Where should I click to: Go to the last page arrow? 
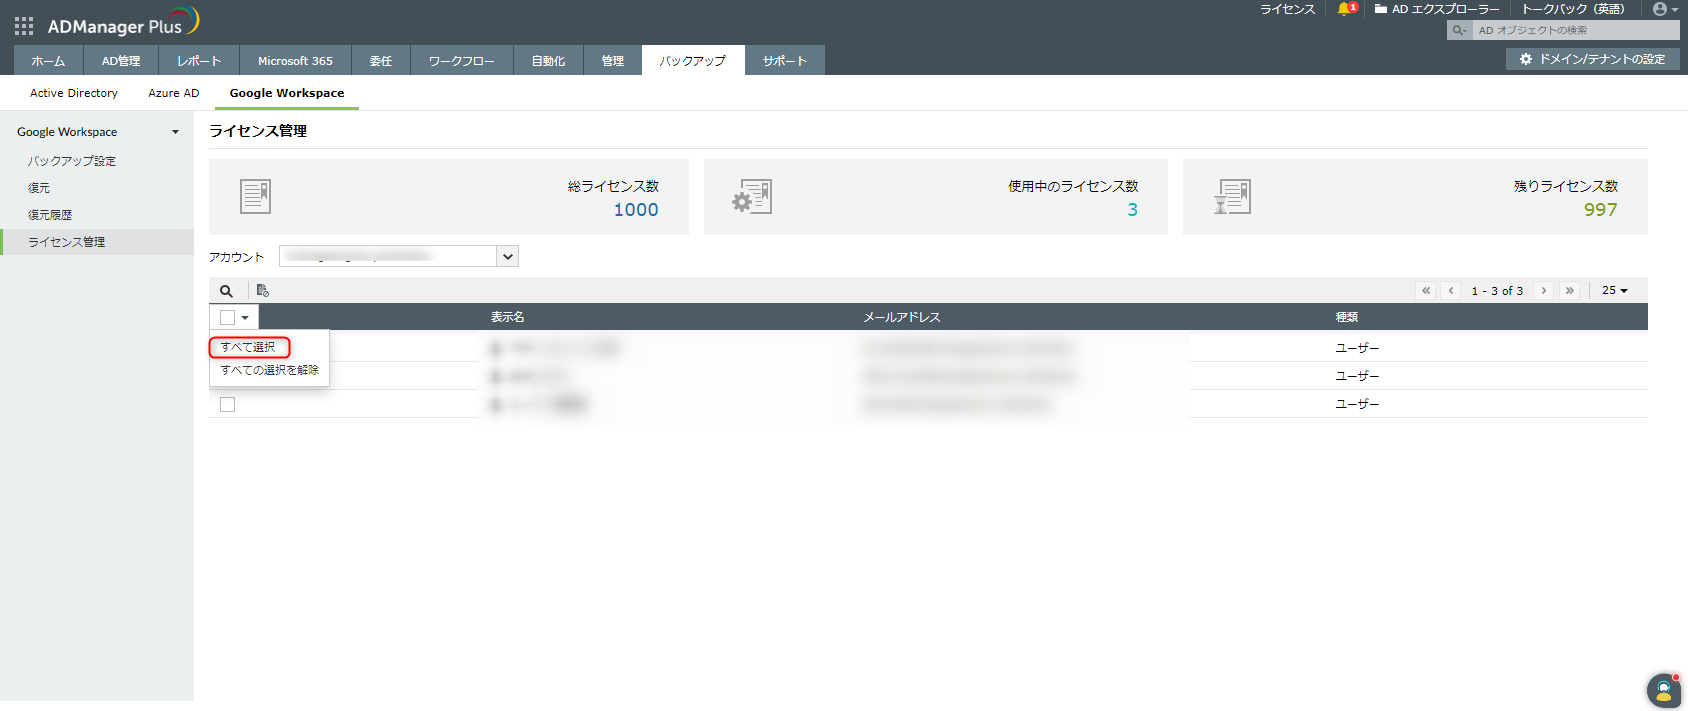(x=1570, y=290)
